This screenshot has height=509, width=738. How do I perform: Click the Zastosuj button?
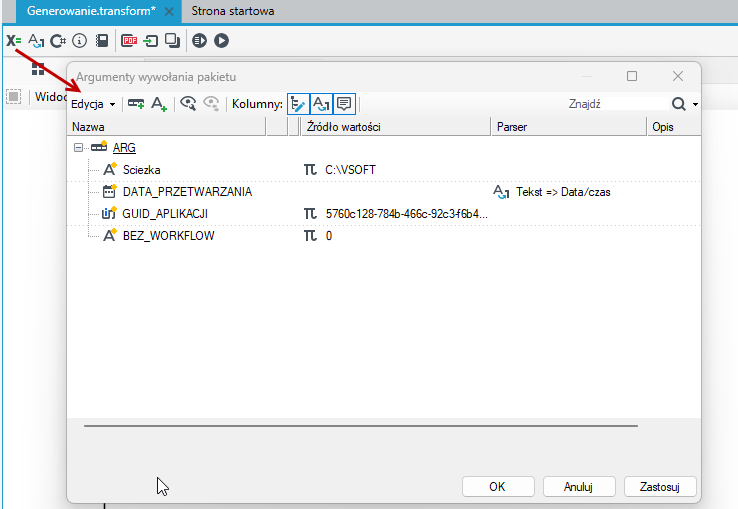pos(660,486)
